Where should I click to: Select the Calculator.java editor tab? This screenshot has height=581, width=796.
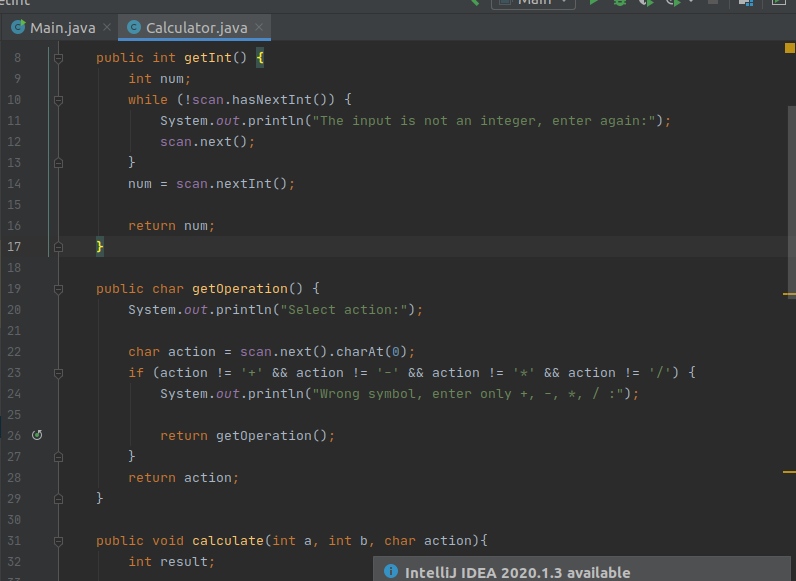pyautogui.click(x=194, y=27)
